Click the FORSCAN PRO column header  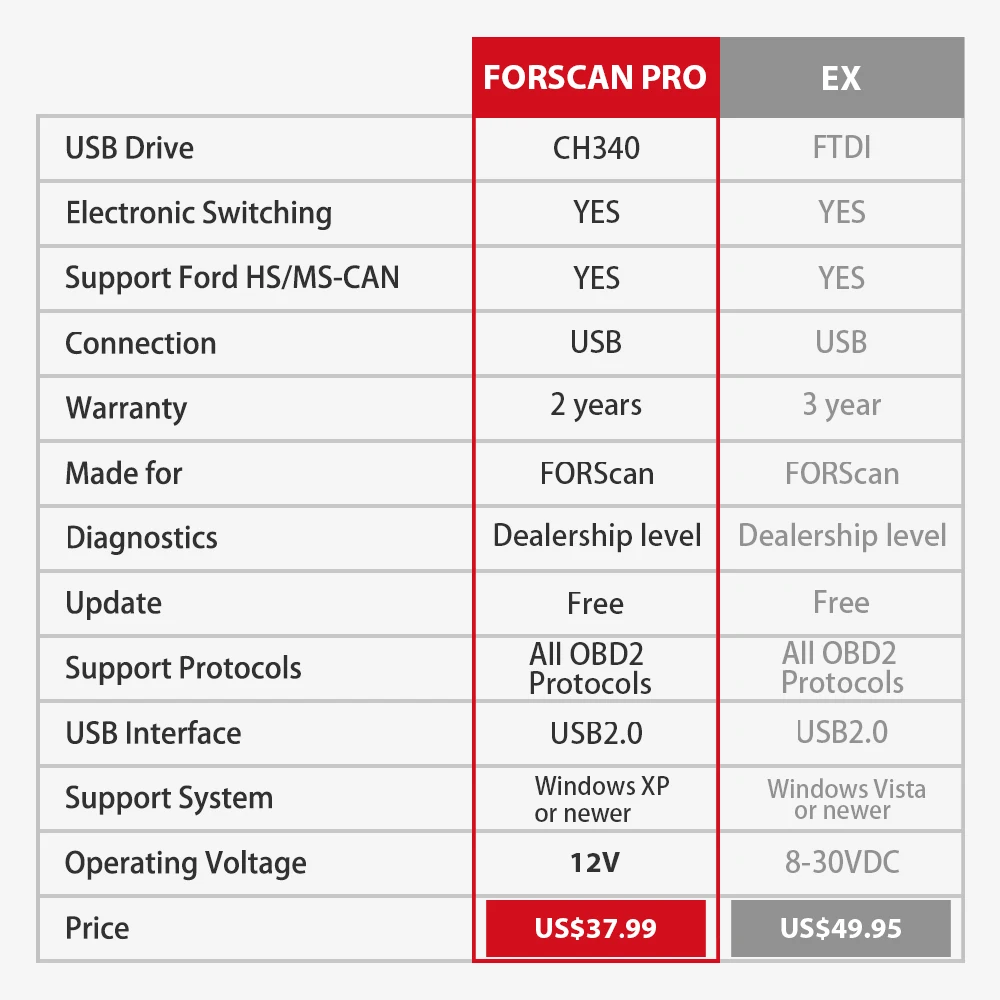tap(595, 78)
